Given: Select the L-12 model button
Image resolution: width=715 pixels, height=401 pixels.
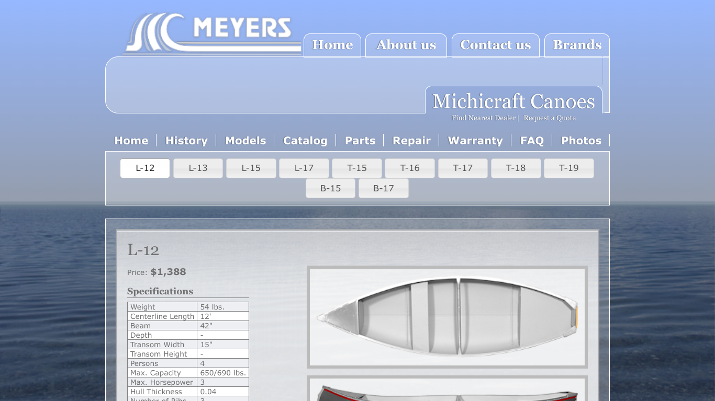Looking at the screenshot, I should (145, 168).
